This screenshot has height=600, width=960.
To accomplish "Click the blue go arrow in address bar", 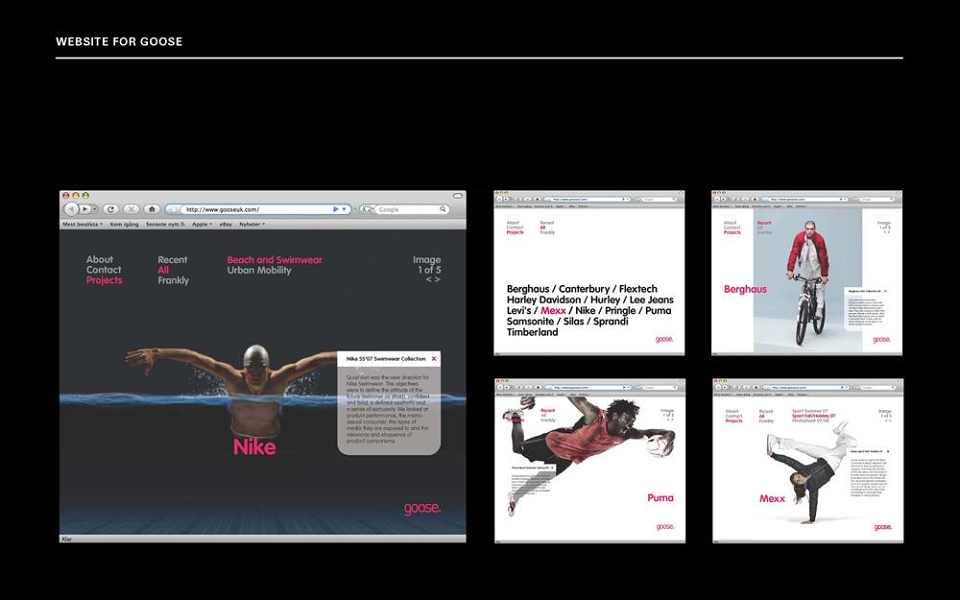I will [x=336, y=209].
